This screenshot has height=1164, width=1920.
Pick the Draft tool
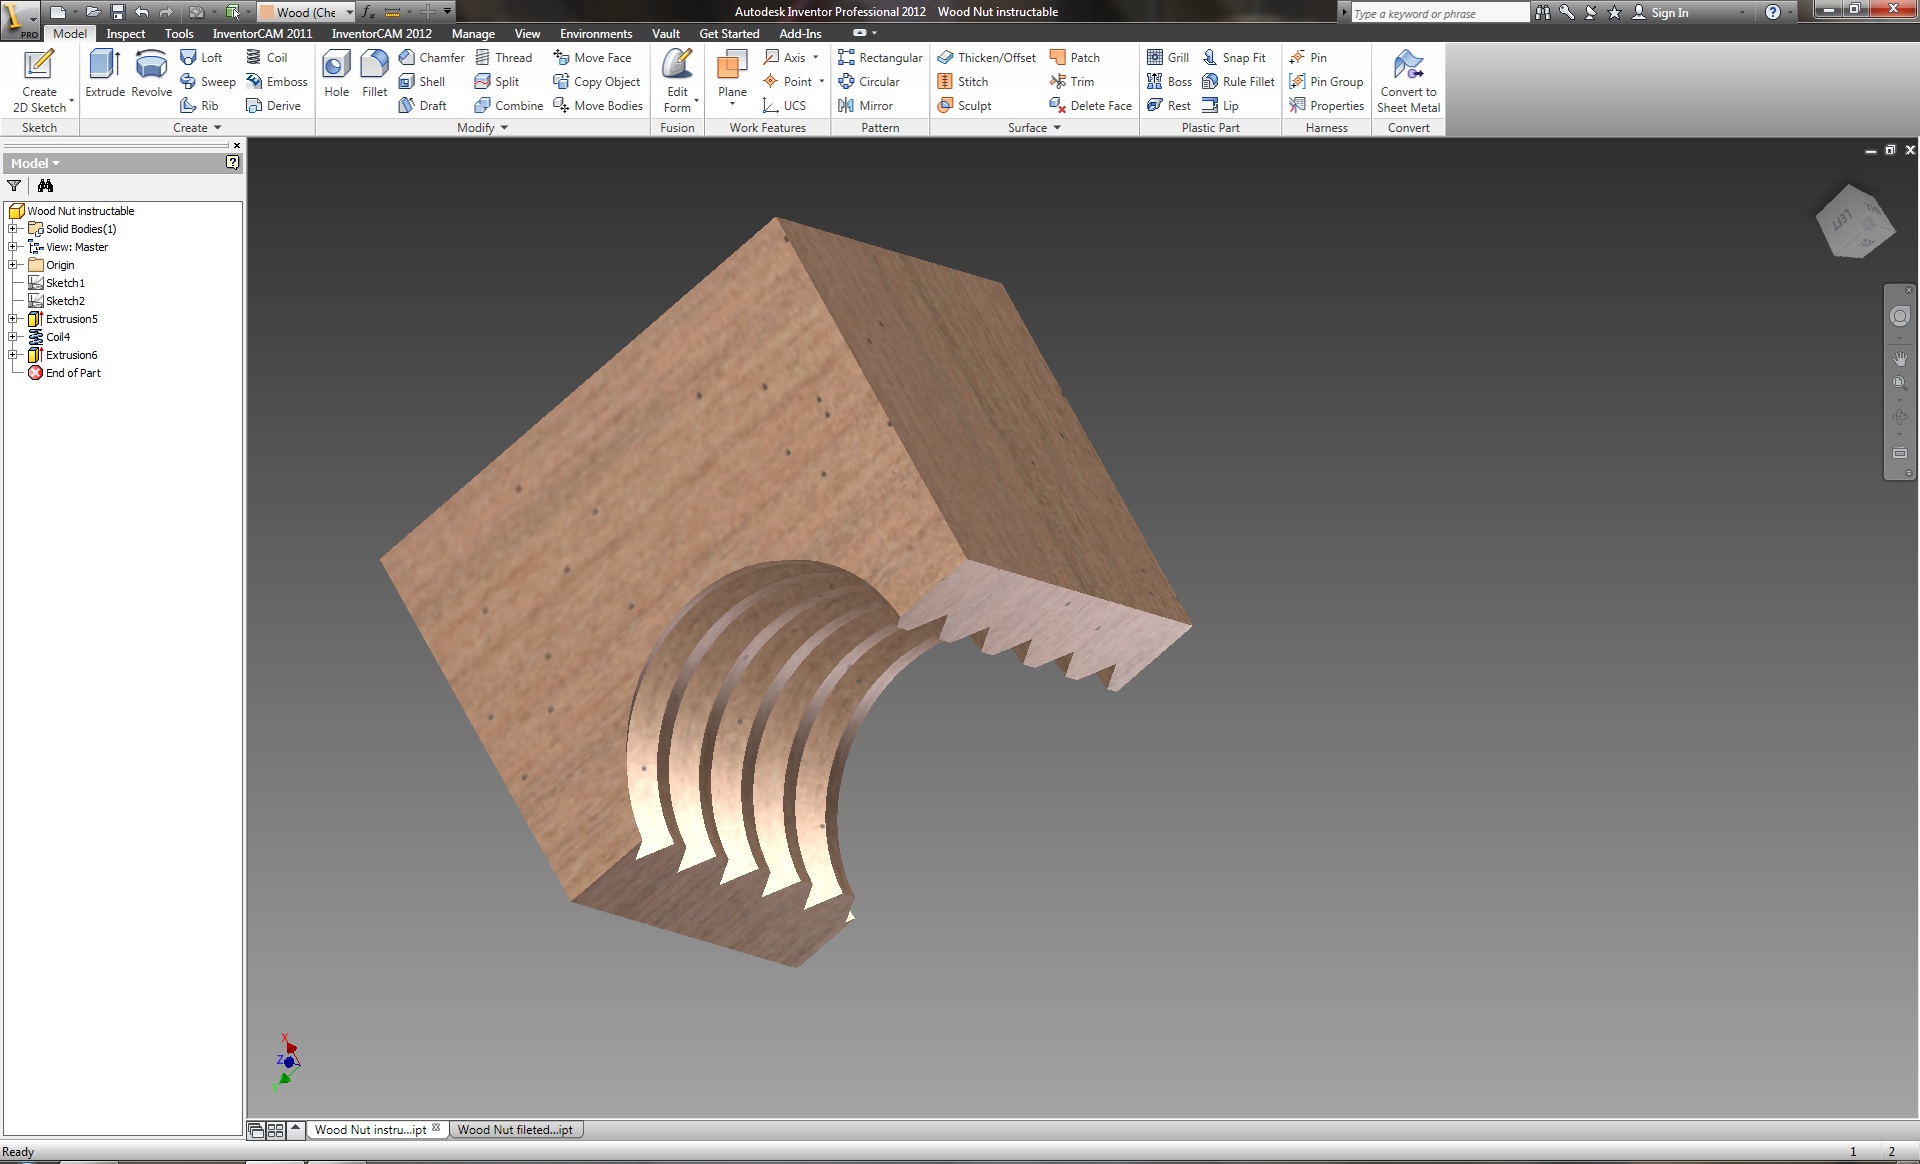[x=422, y=105]
